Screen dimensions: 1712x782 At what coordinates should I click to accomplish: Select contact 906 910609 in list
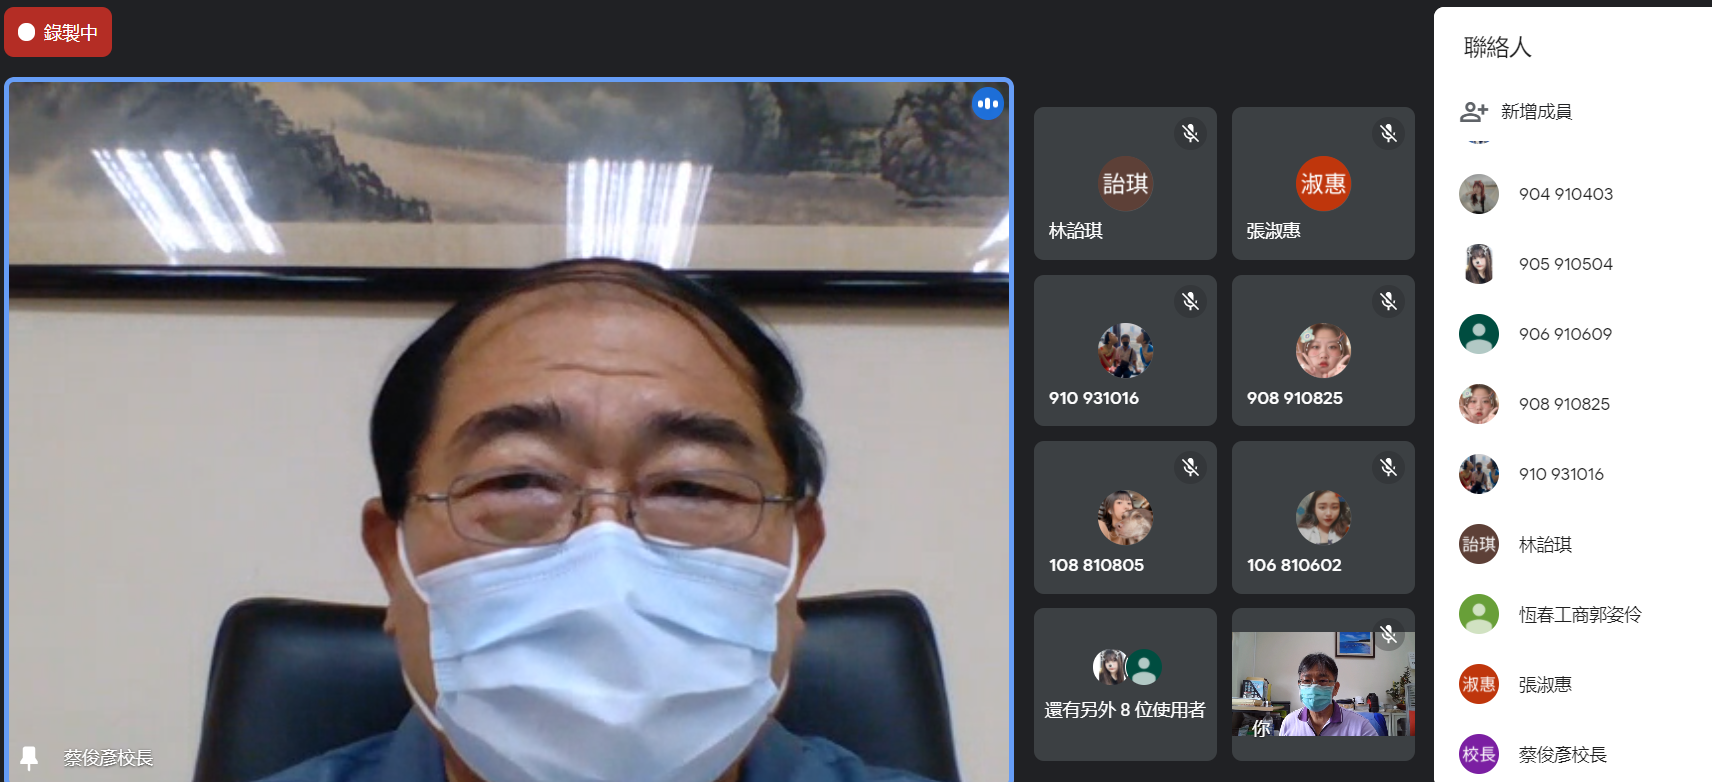pyautogui.click(x=1573, y=334)
